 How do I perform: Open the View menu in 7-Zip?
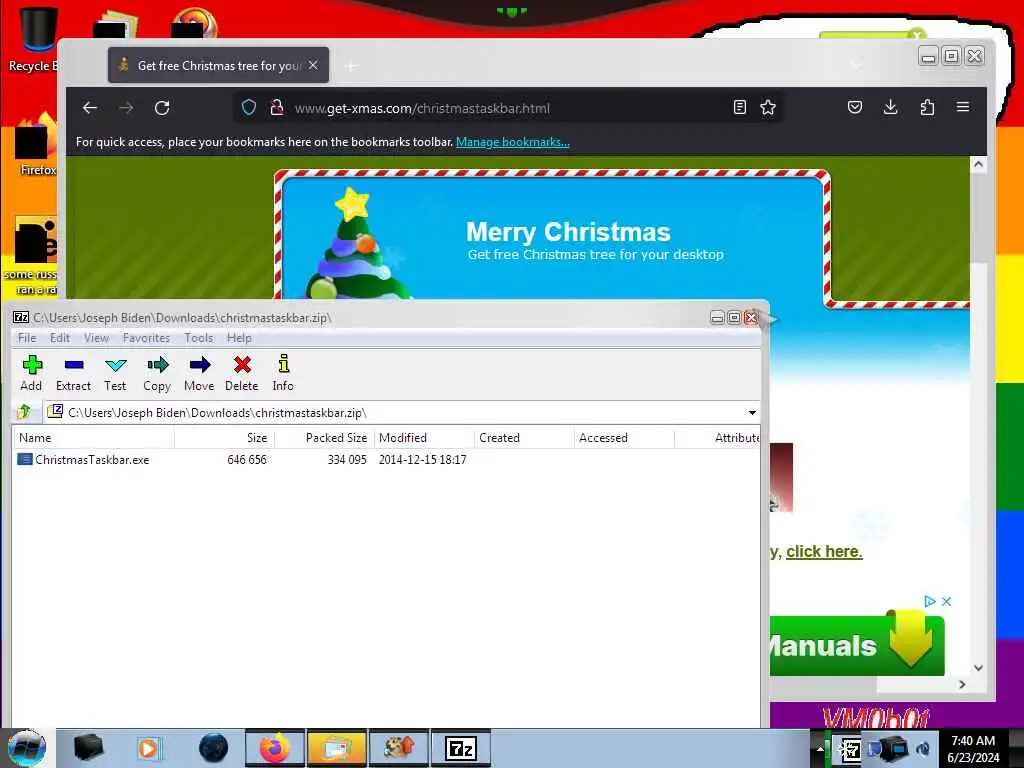pos(96,338)
